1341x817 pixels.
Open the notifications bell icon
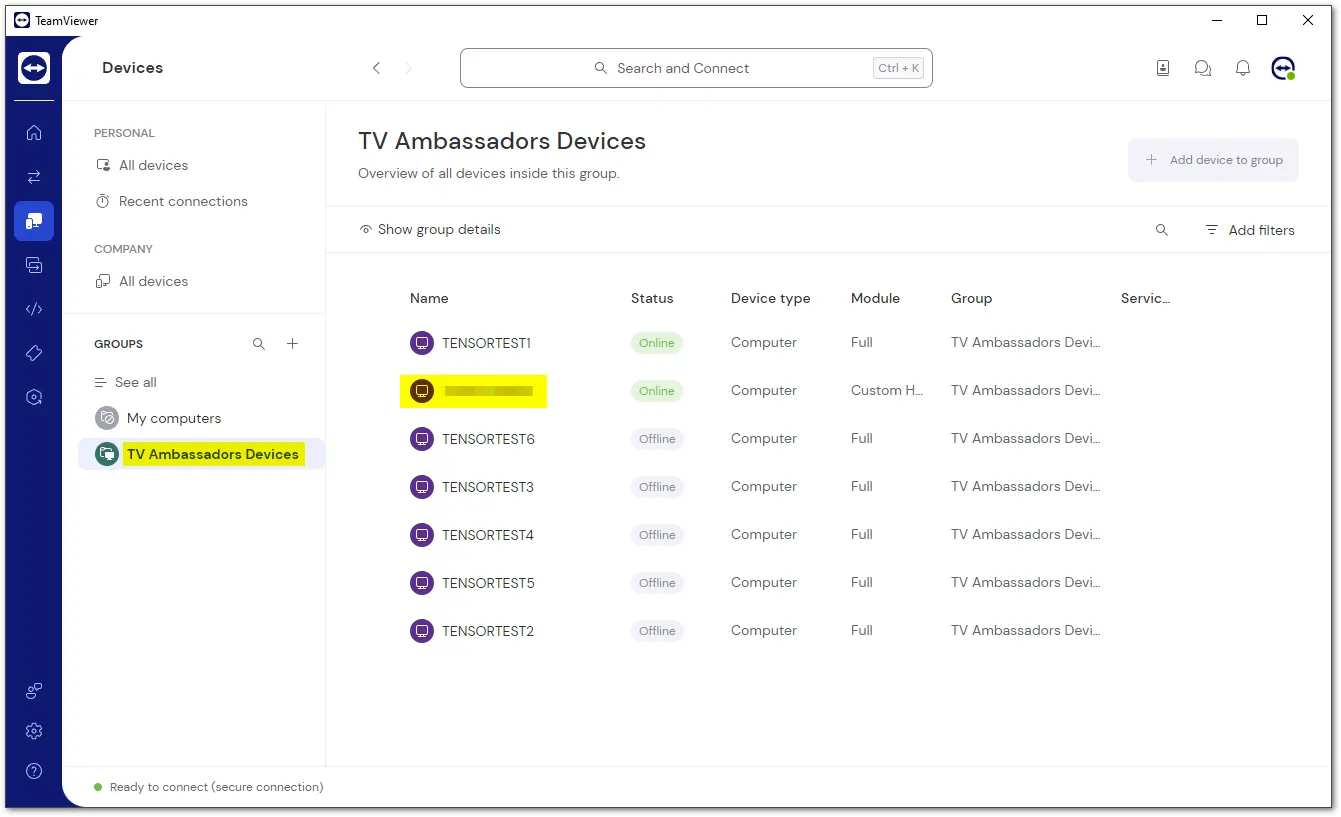(x=1243, y=68)
